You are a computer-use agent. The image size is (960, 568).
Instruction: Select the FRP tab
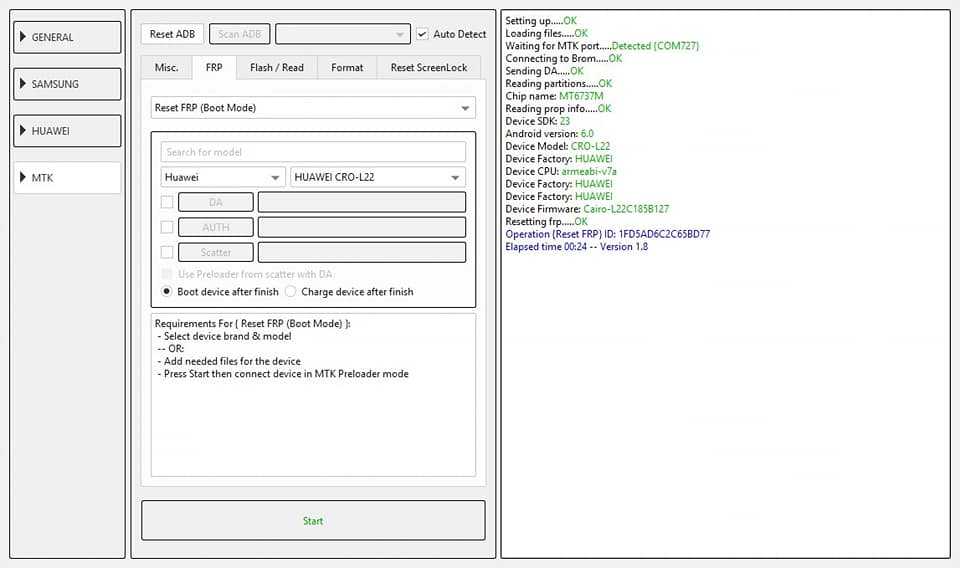point(214,67)
